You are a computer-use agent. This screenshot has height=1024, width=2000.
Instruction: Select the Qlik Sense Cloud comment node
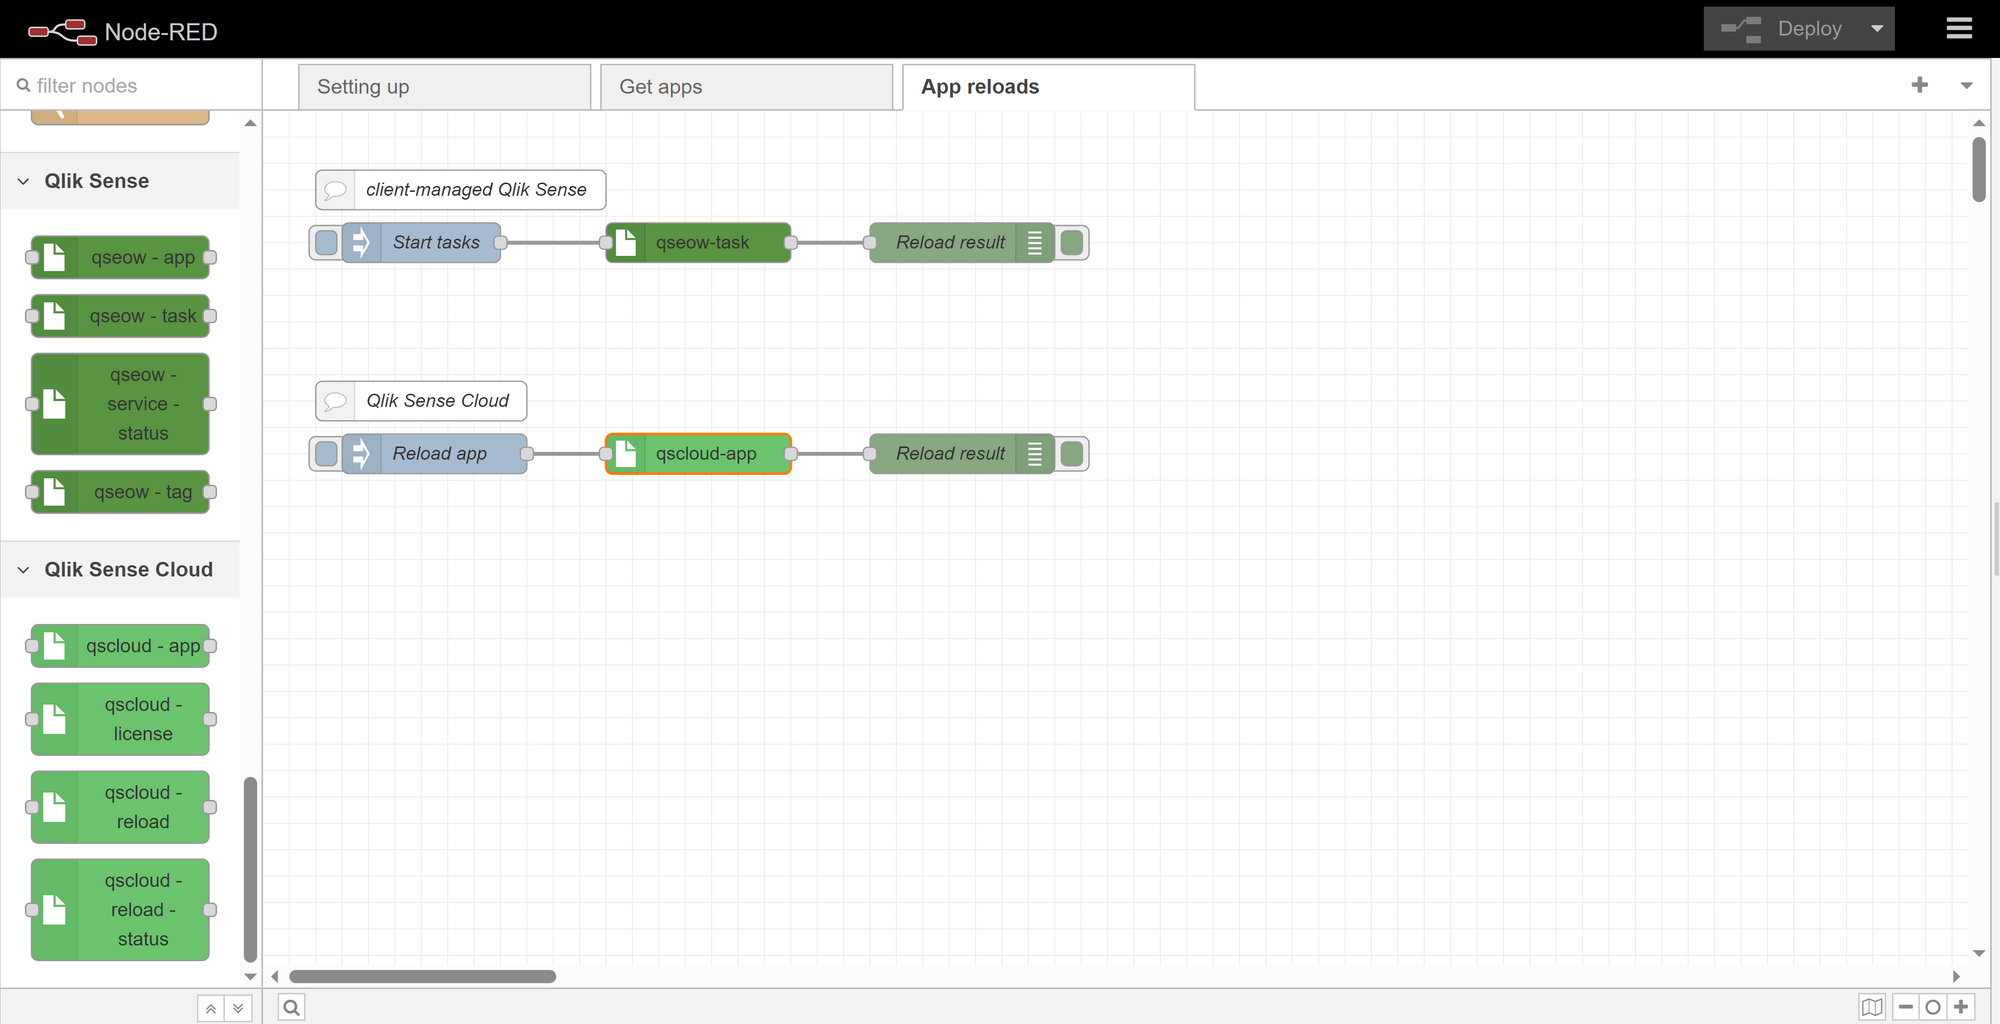[421, 401]
